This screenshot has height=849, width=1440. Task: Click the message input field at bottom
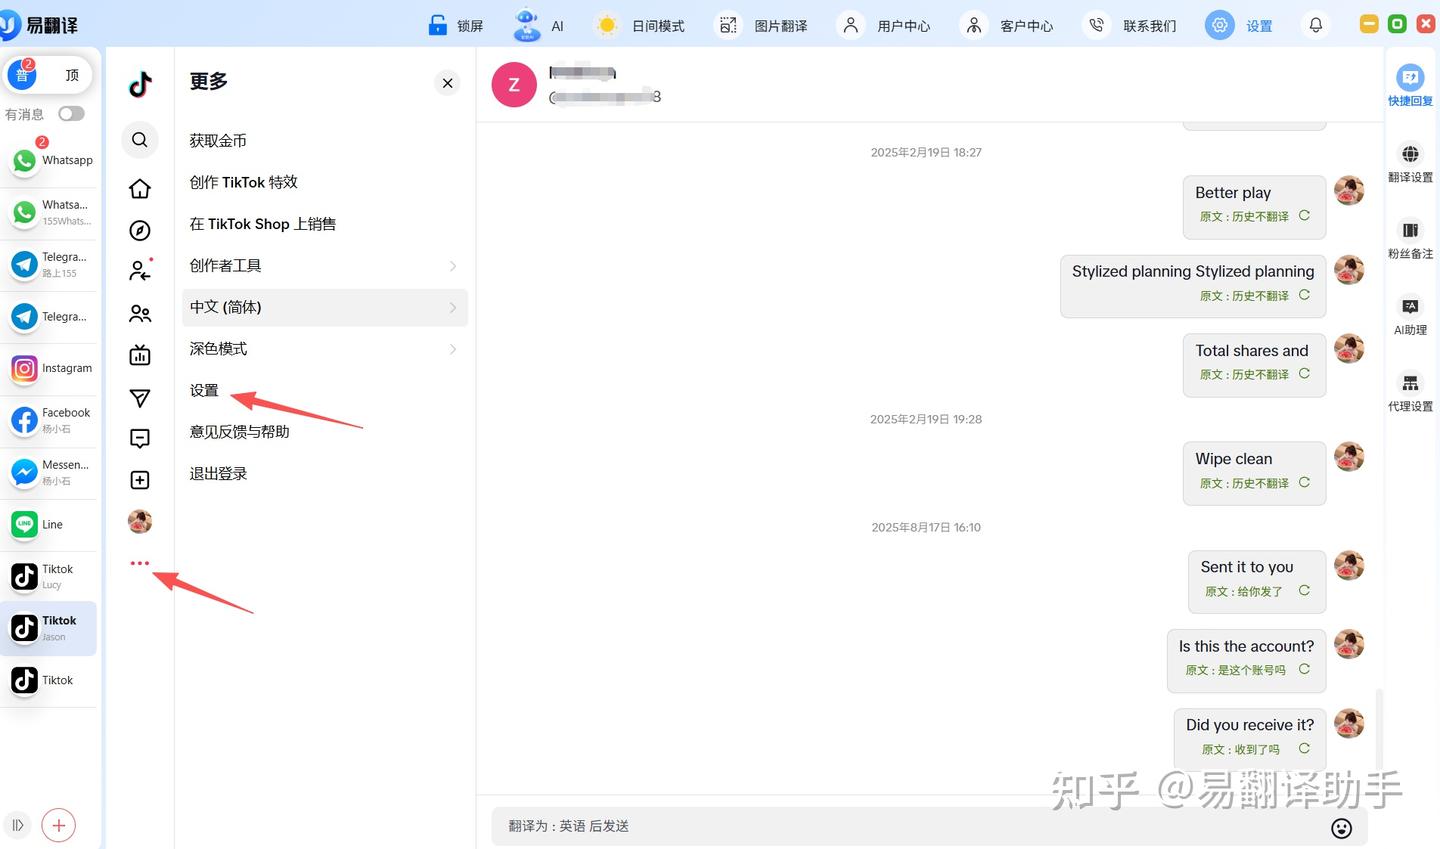(x=900, y=826)
